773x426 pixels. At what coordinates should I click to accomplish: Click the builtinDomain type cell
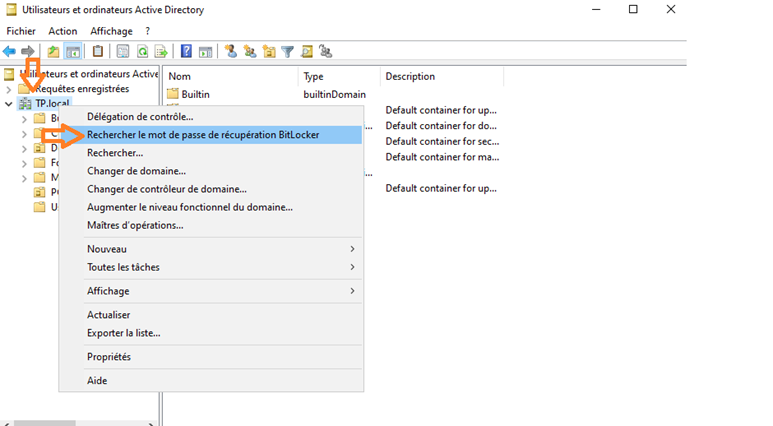coord(334,94)
